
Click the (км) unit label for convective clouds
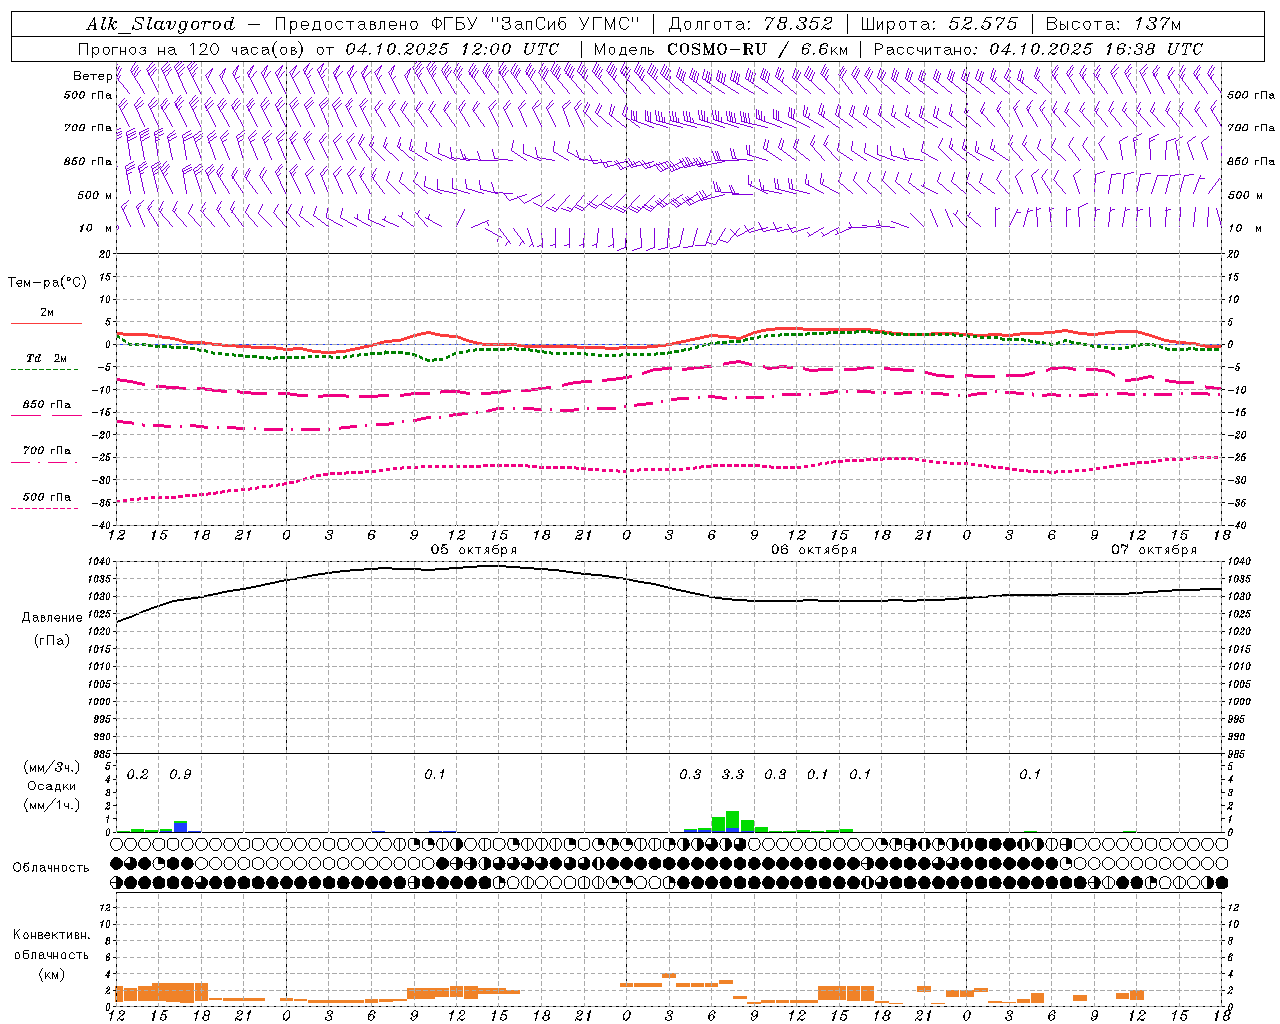coord(51,974)
